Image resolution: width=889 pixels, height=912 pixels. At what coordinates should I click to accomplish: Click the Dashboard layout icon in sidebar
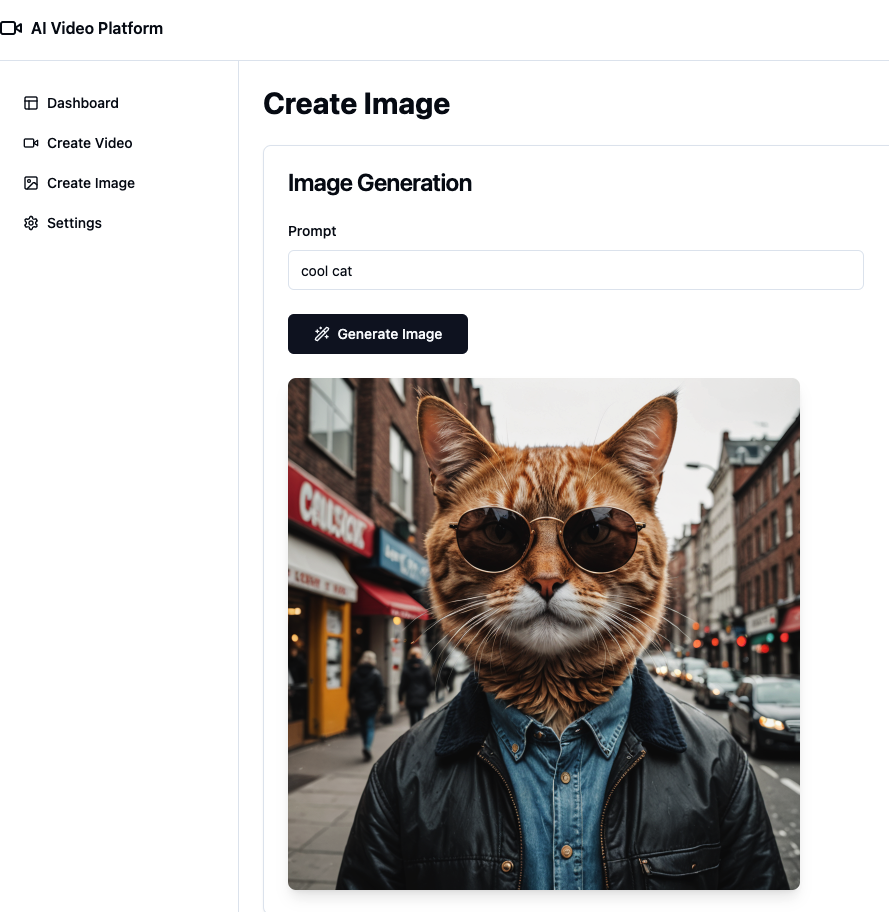tap(31, 103)
